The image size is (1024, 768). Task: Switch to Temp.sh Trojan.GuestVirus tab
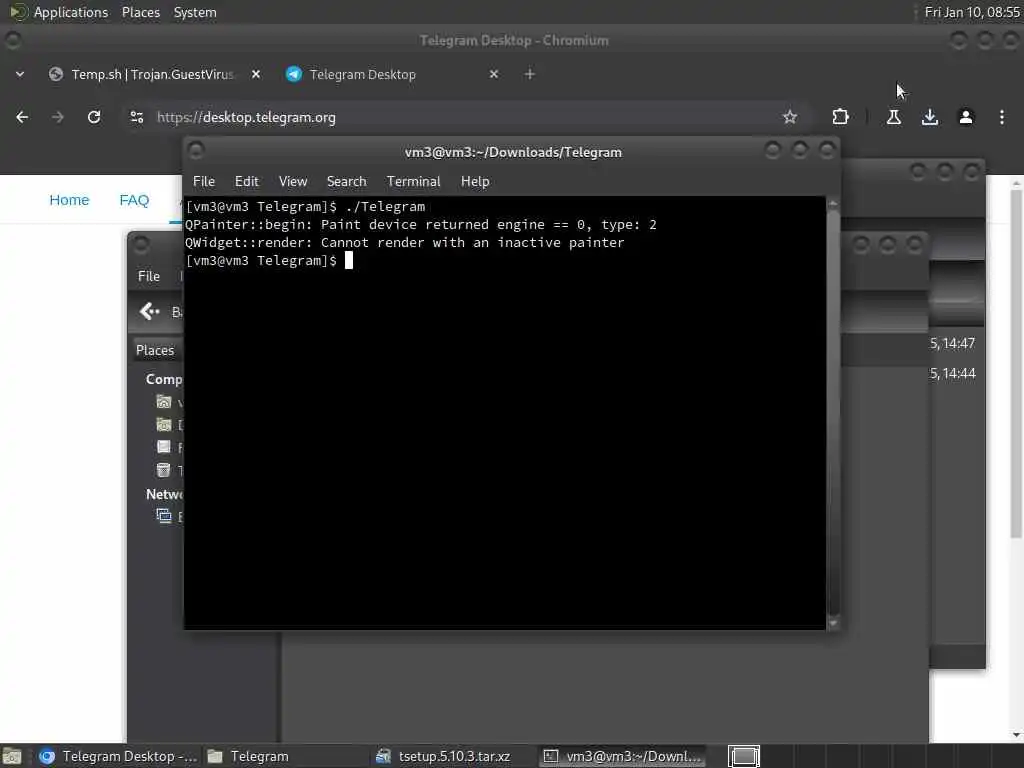coord(152,74)
